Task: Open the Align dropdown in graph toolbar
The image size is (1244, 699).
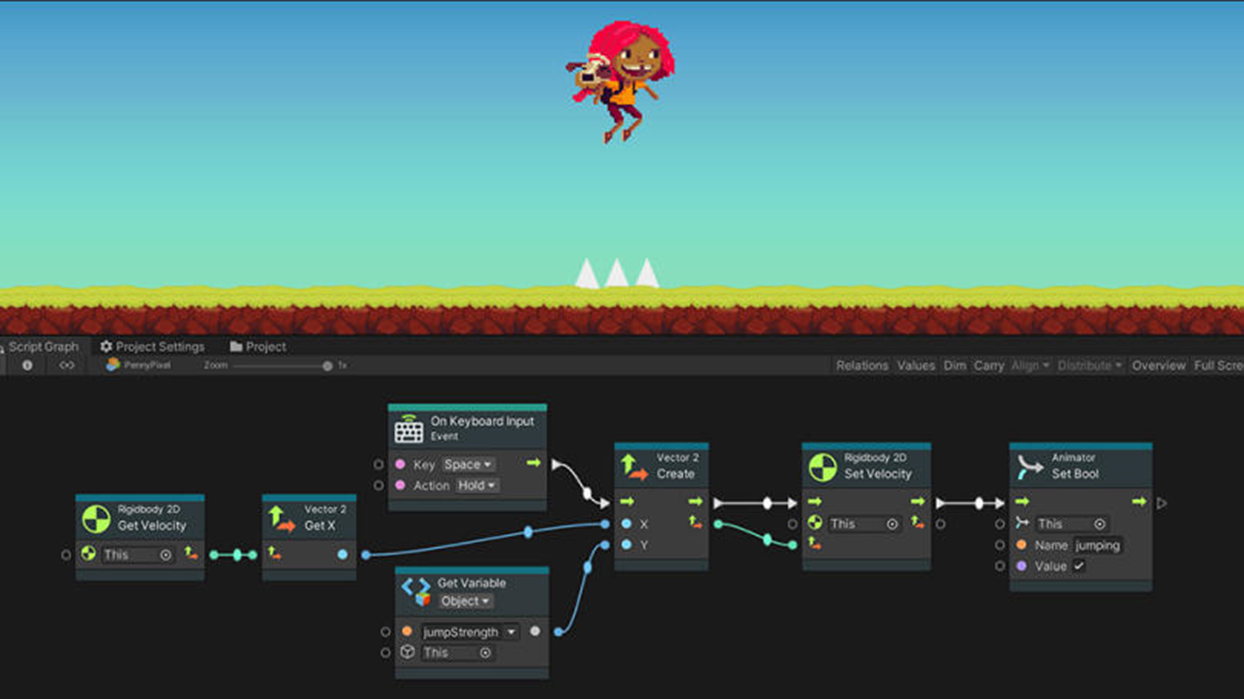Action: pos(1030,366)
